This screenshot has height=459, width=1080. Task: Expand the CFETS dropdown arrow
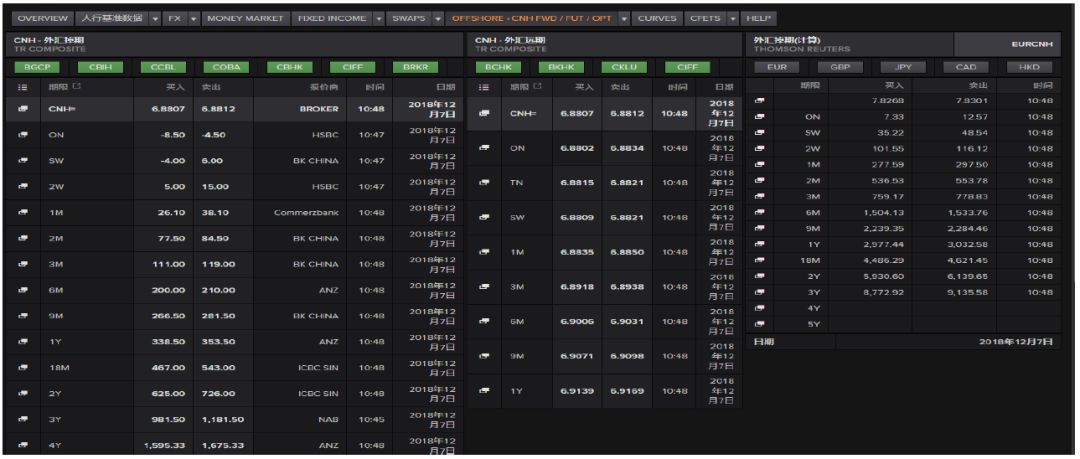point(733,19)
